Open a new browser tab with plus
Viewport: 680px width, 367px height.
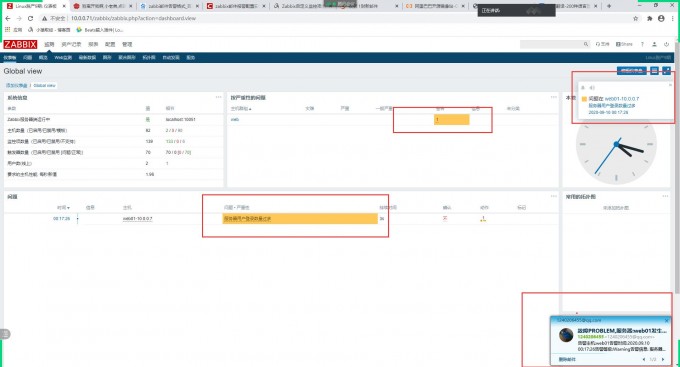point(609,6)
